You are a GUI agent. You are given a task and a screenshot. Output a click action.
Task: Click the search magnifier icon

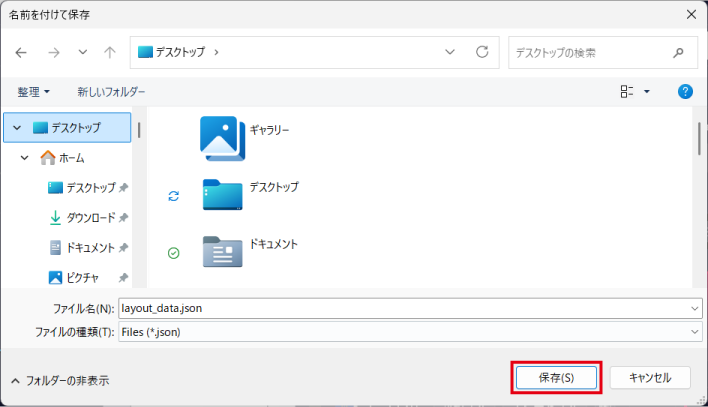(x=679, y=52)
